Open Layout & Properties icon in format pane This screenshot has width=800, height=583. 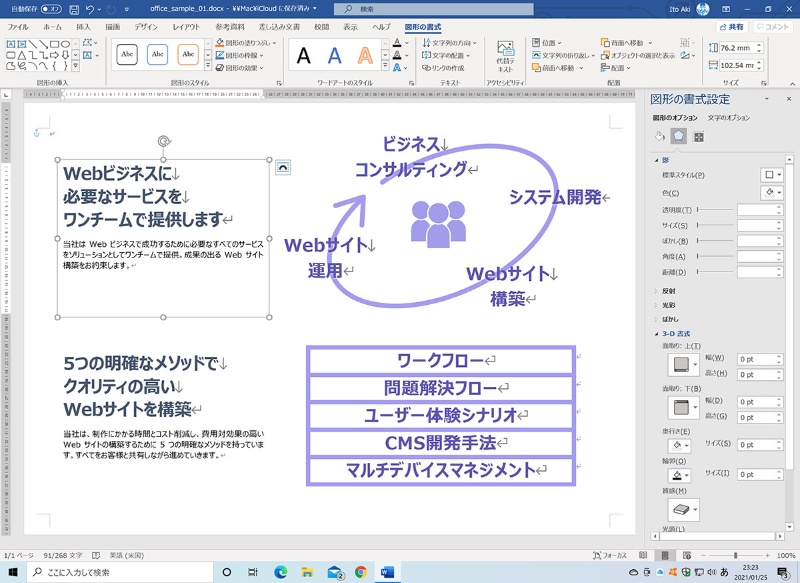tap(698, 136)
